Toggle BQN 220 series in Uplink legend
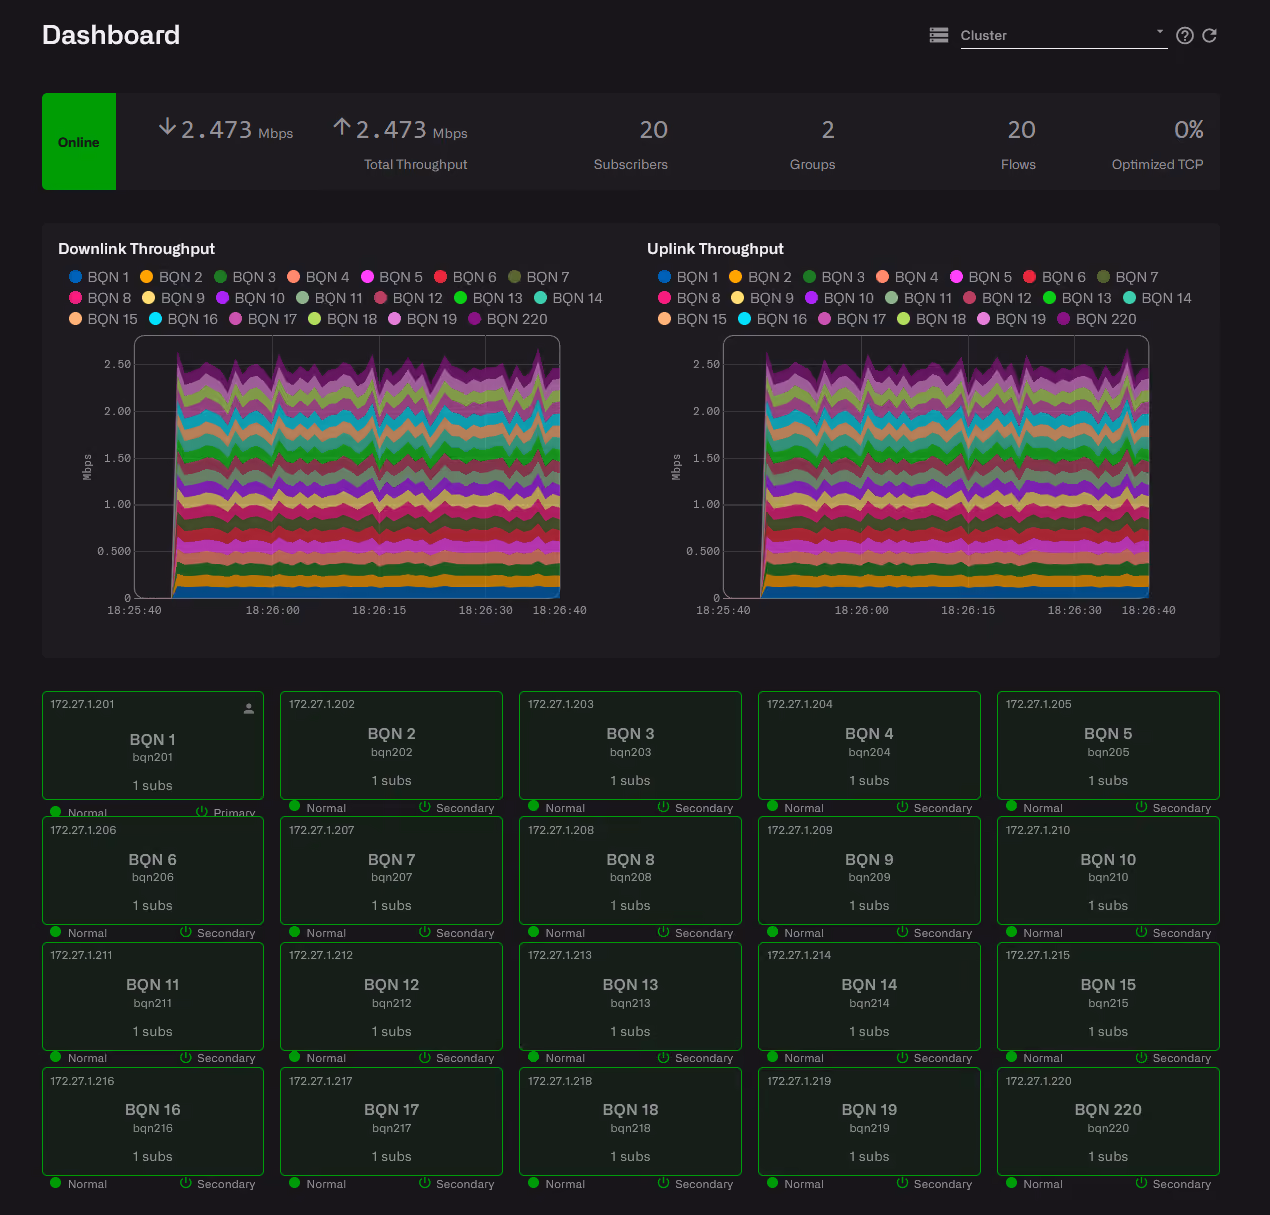1270x1215 pixels. [1097, 319]
